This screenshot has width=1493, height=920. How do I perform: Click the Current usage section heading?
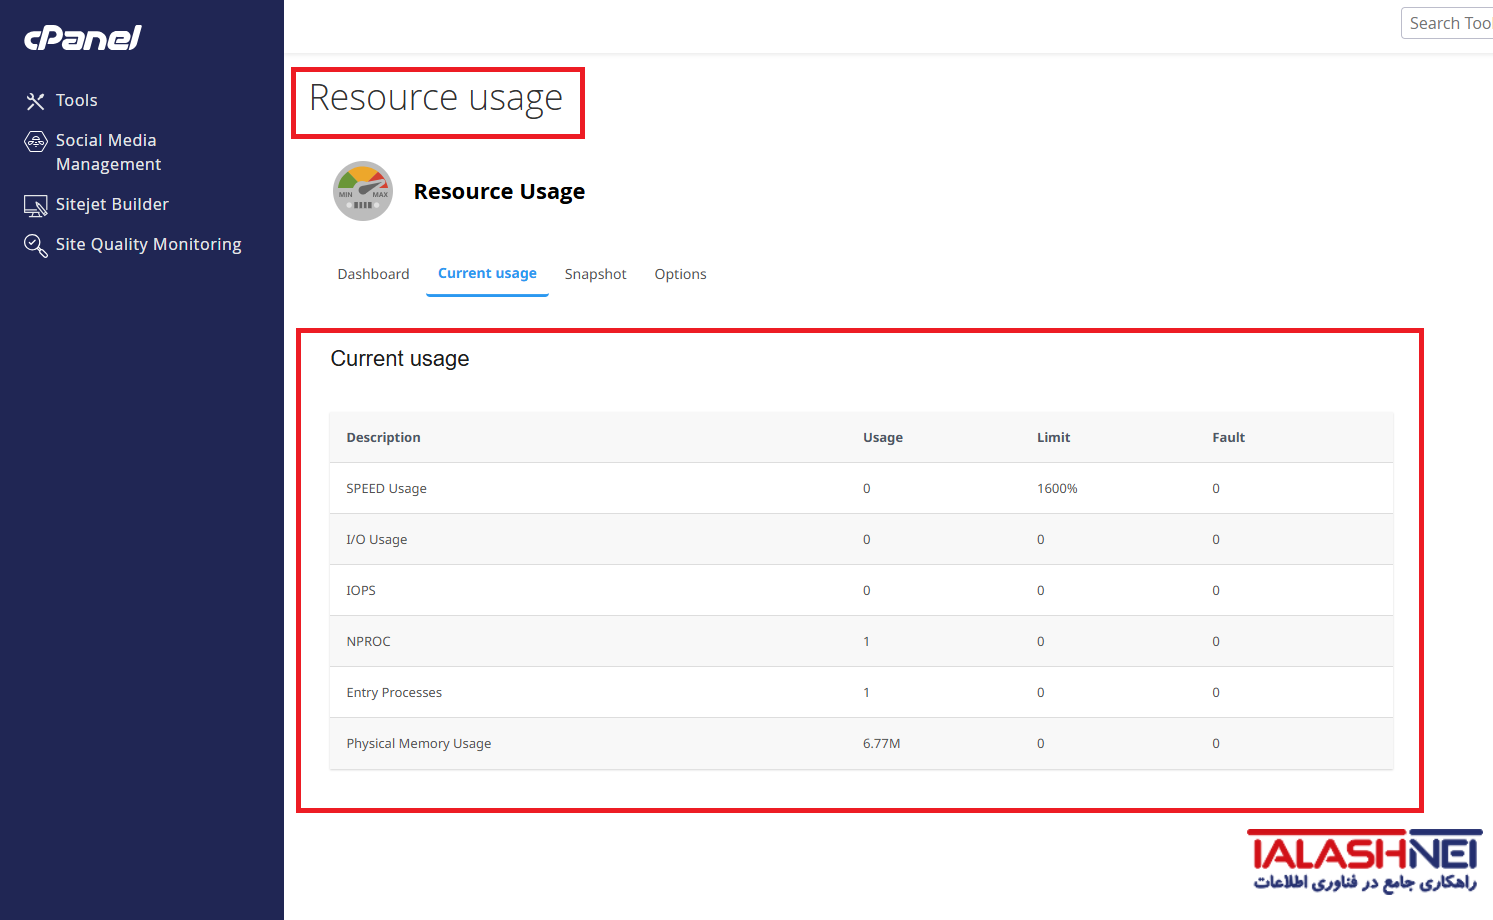[400, 359]
